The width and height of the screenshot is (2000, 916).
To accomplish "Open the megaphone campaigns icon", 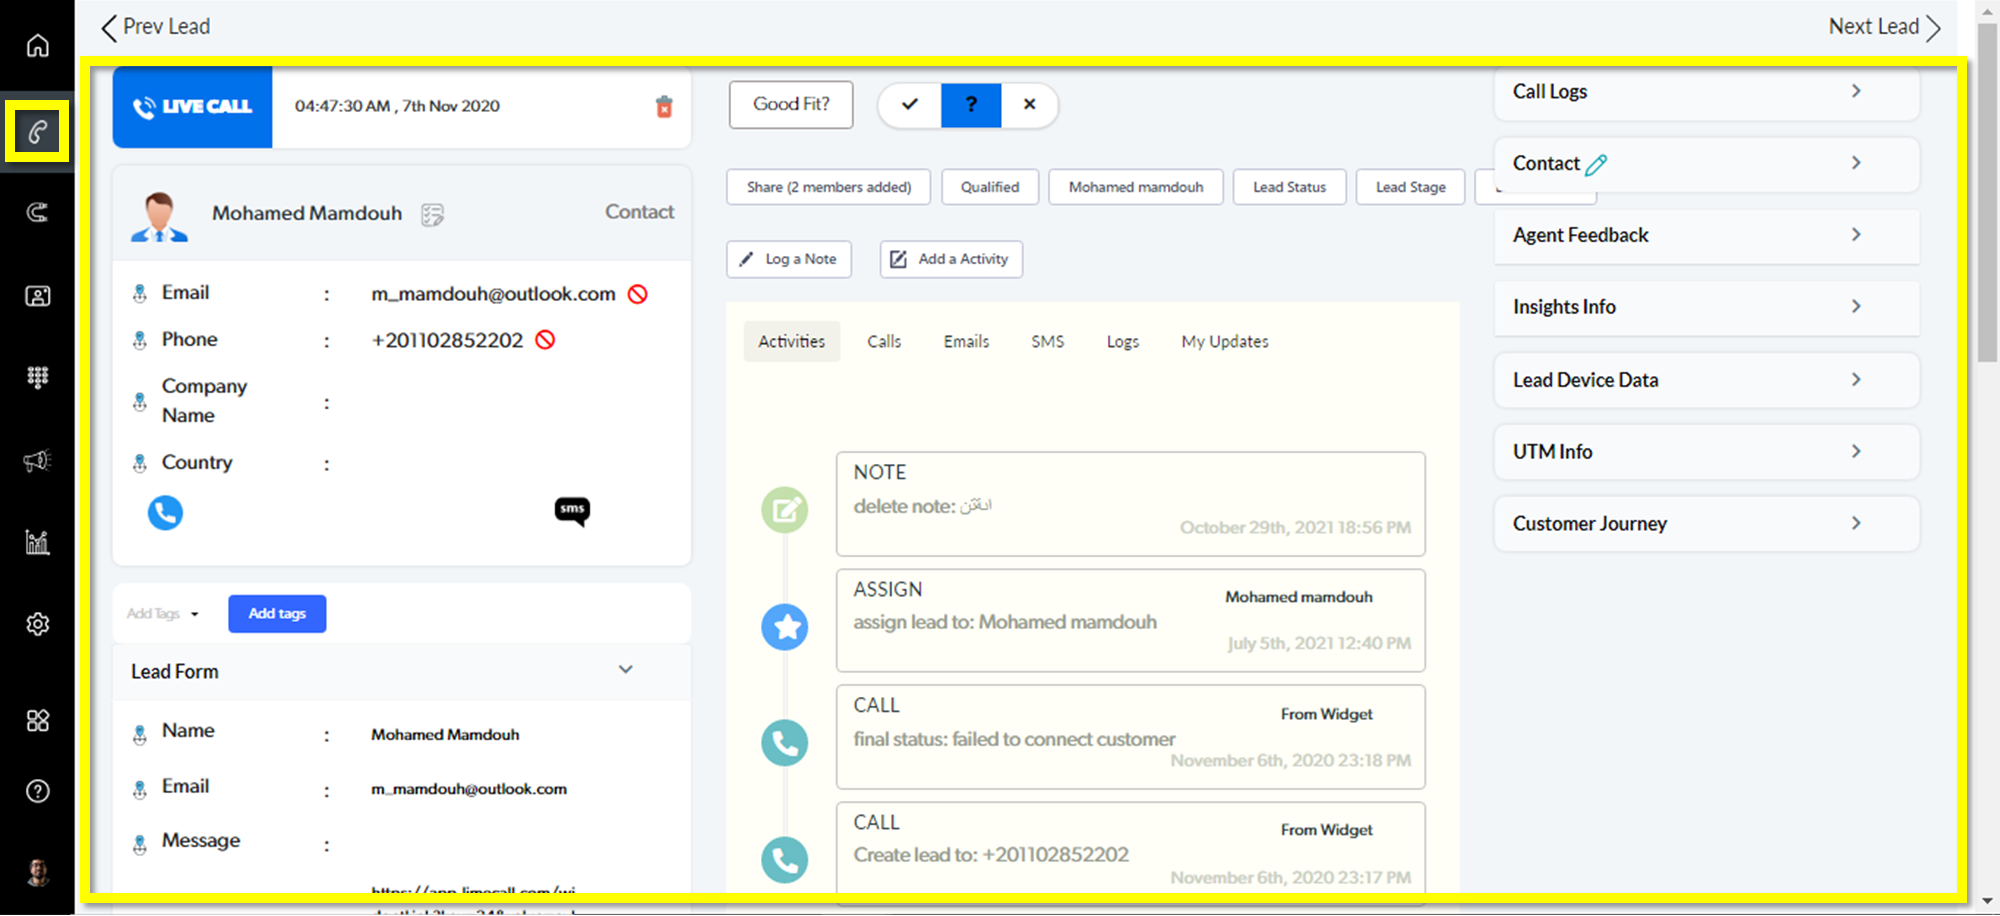I will click(37, 461).
